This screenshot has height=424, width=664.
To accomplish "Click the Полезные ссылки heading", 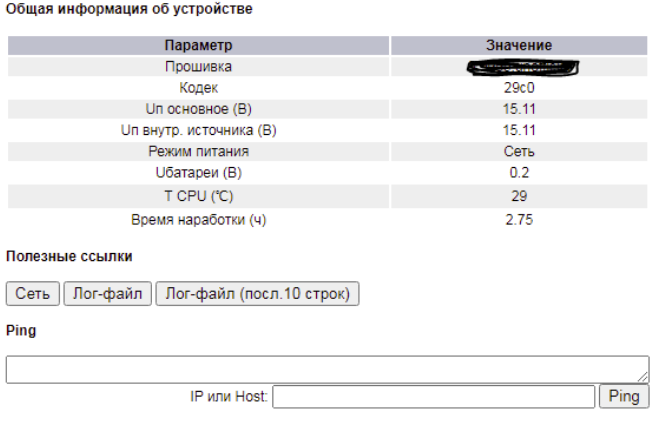I will tap(69, 256).
